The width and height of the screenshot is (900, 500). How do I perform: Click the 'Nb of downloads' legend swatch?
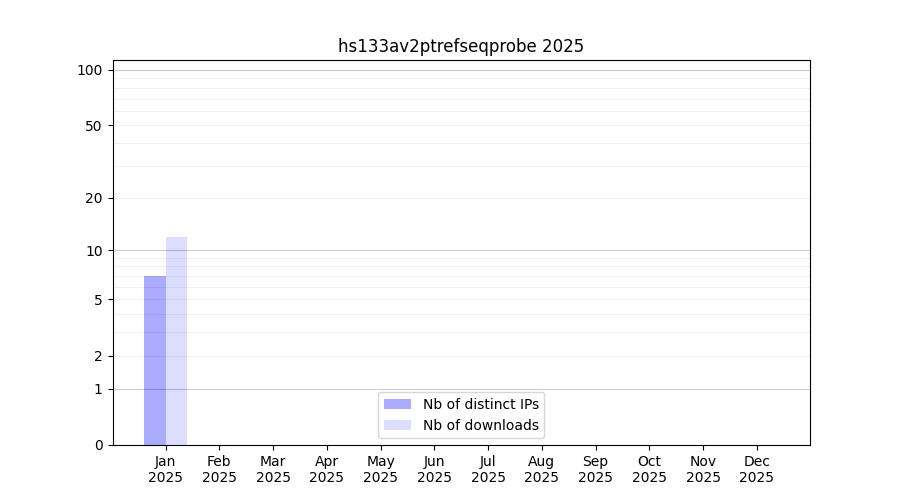coord(397,425)
